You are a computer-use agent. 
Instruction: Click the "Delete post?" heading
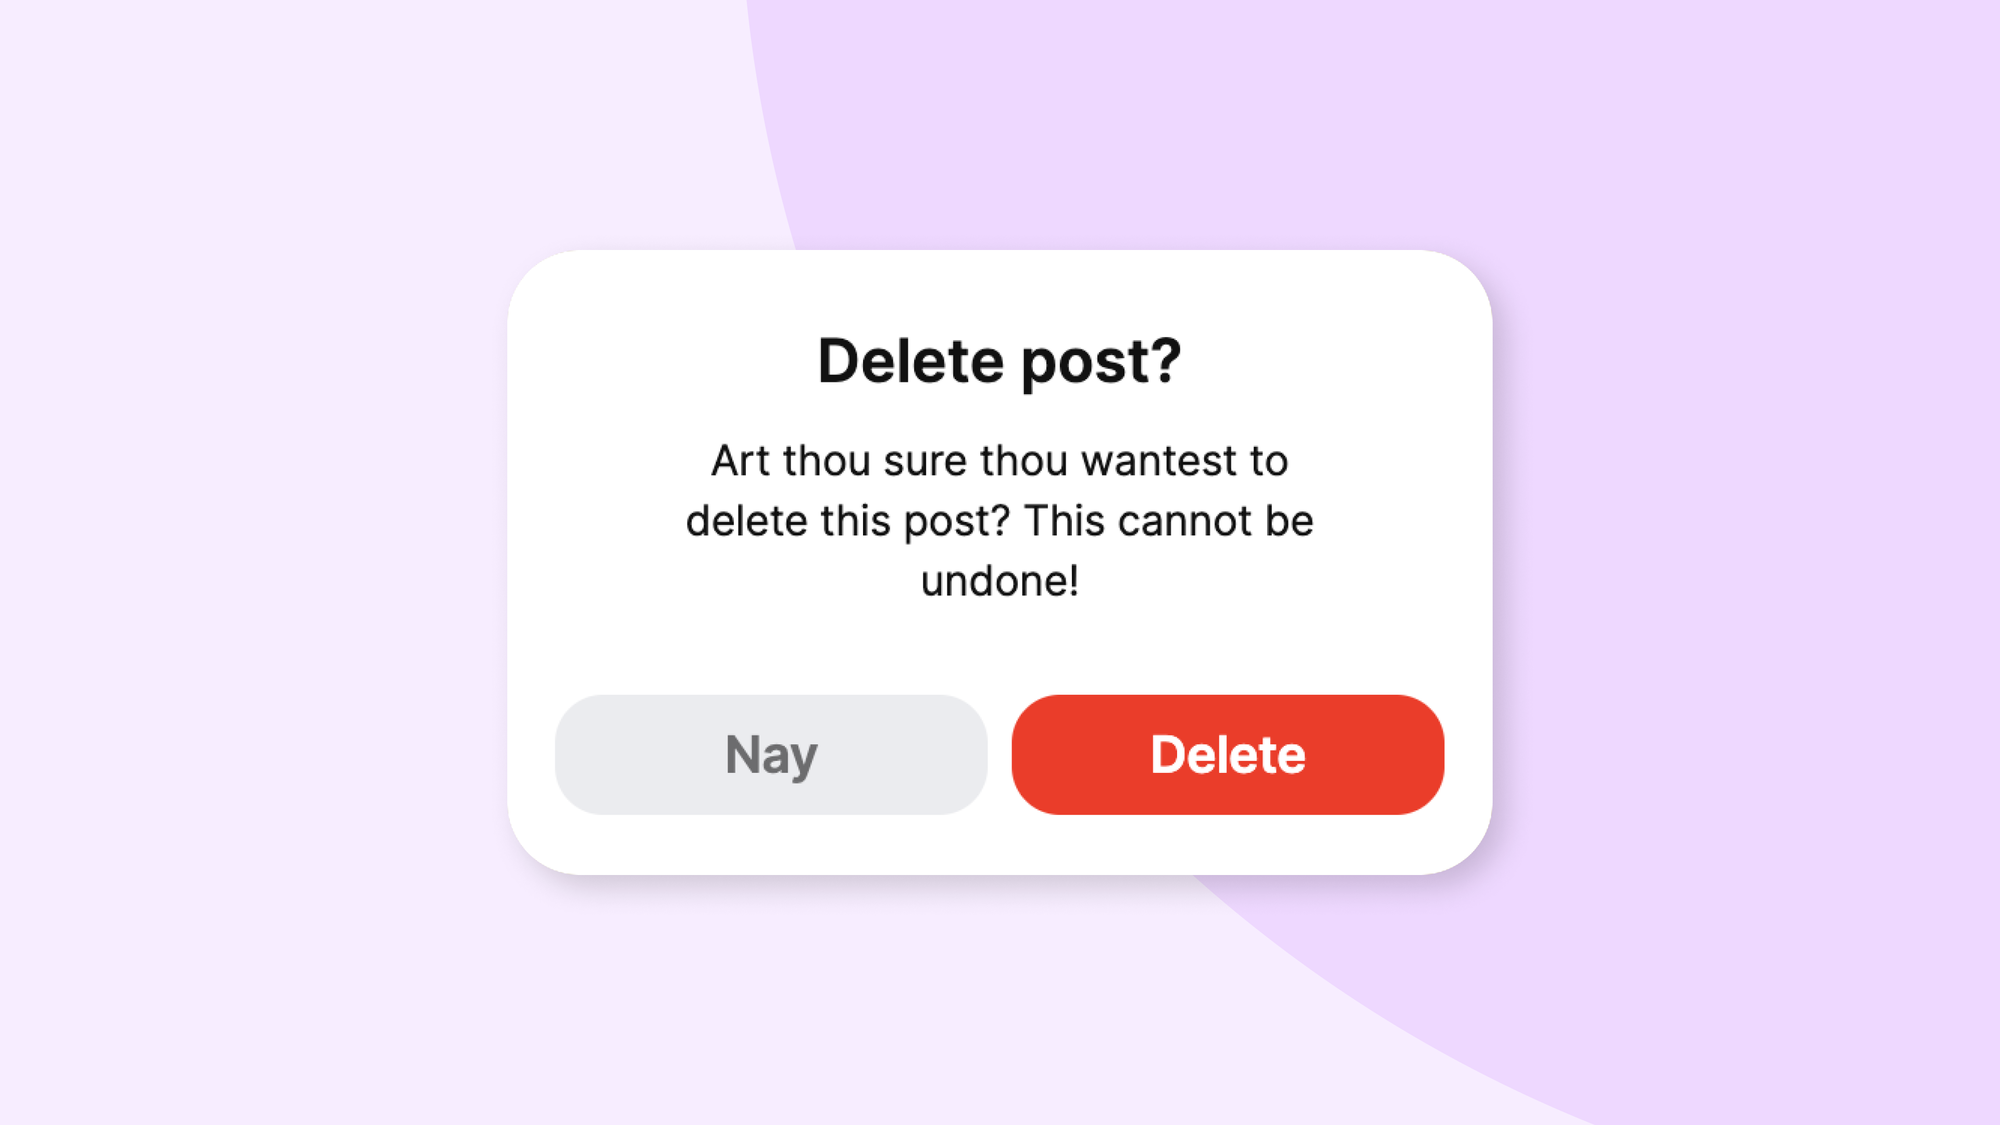click(999, 361)
